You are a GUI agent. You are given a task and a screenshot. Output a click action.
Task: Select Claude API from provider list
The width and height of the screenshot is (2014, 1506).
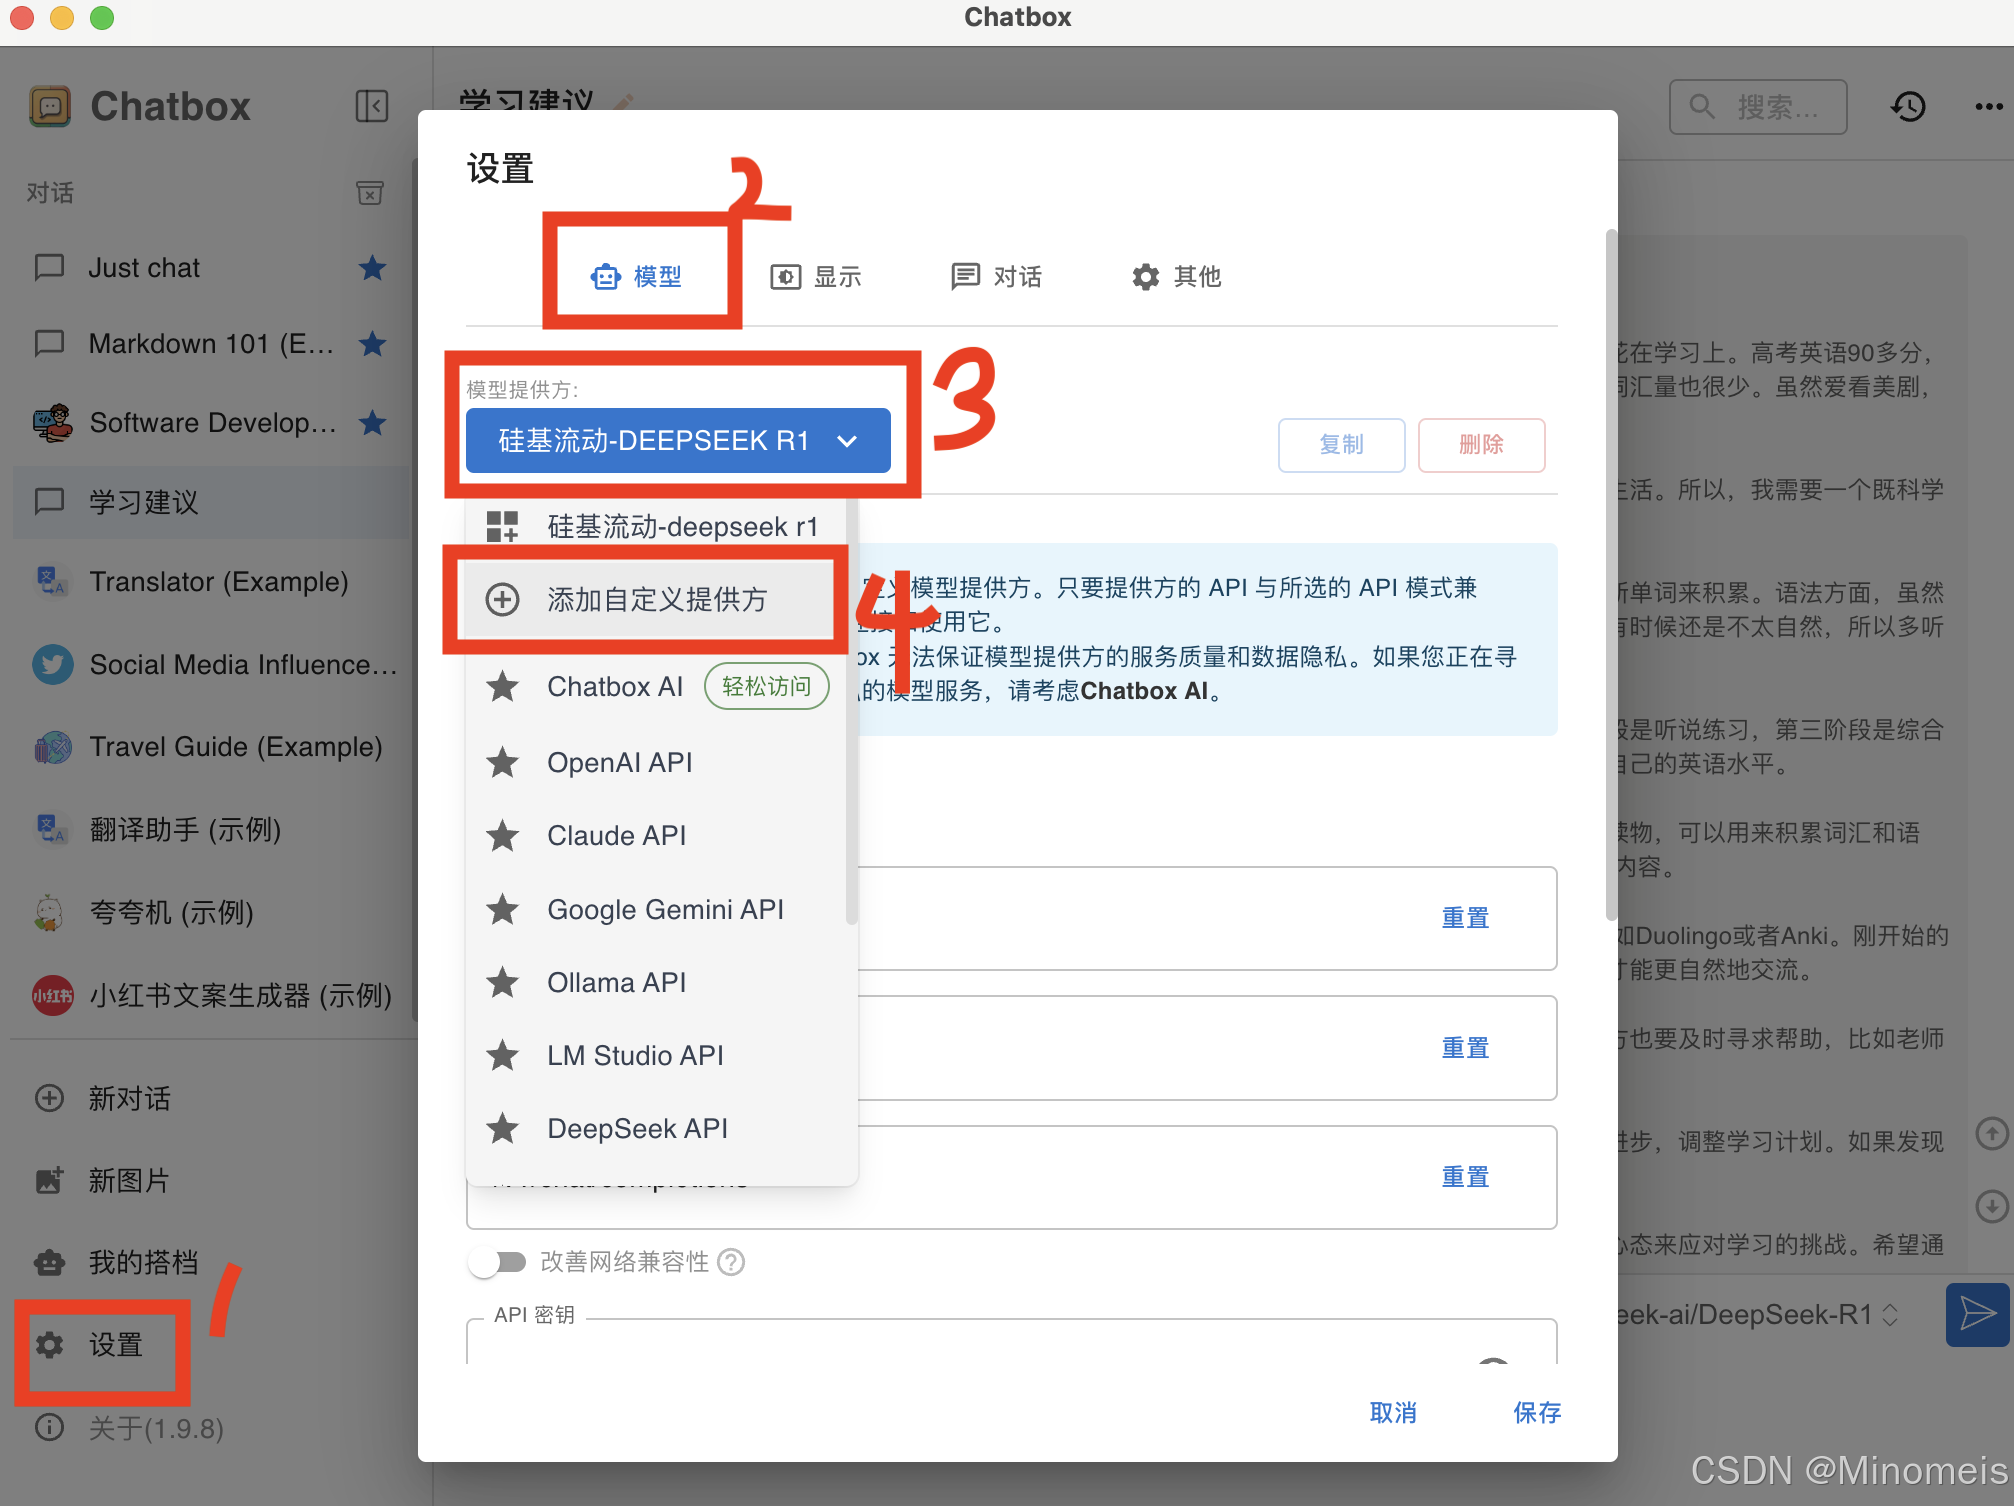coord(616,836)
